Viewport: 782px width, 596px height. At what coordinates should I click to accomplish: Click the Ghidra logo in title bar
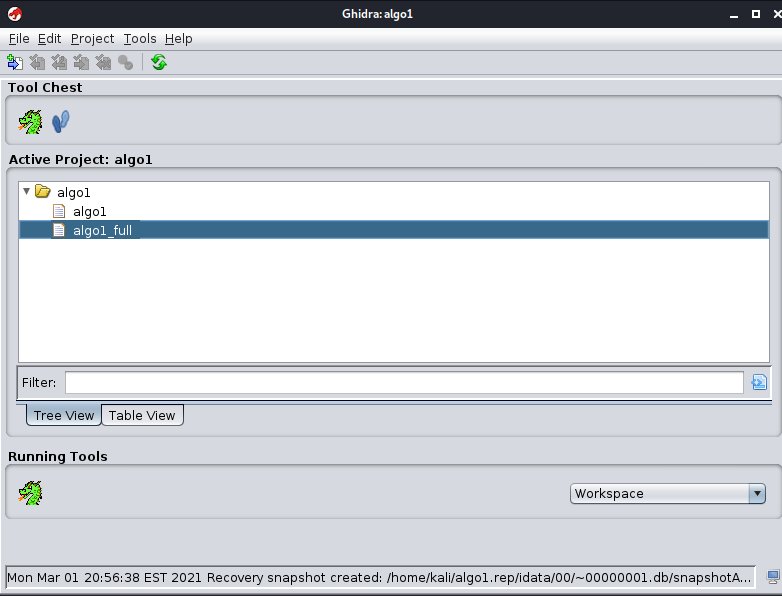click(14, 14)
